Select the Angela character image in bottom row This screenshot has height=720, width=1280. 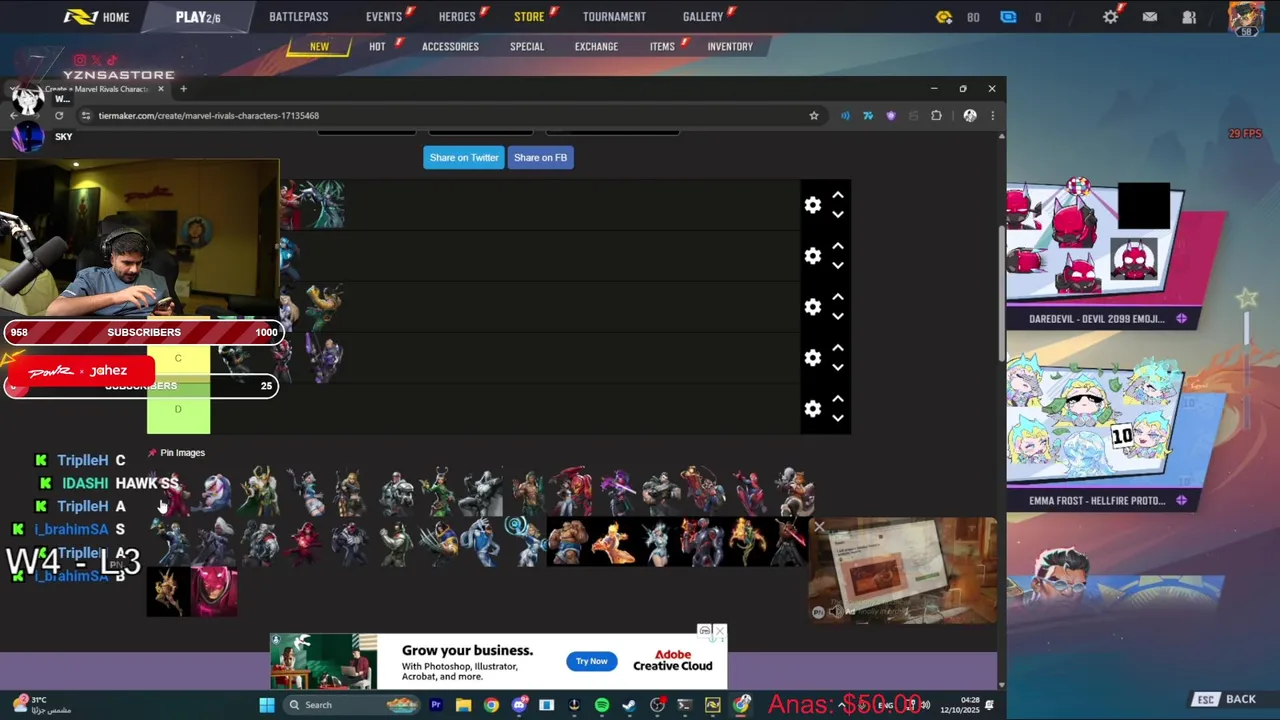[x=169, y=590]
